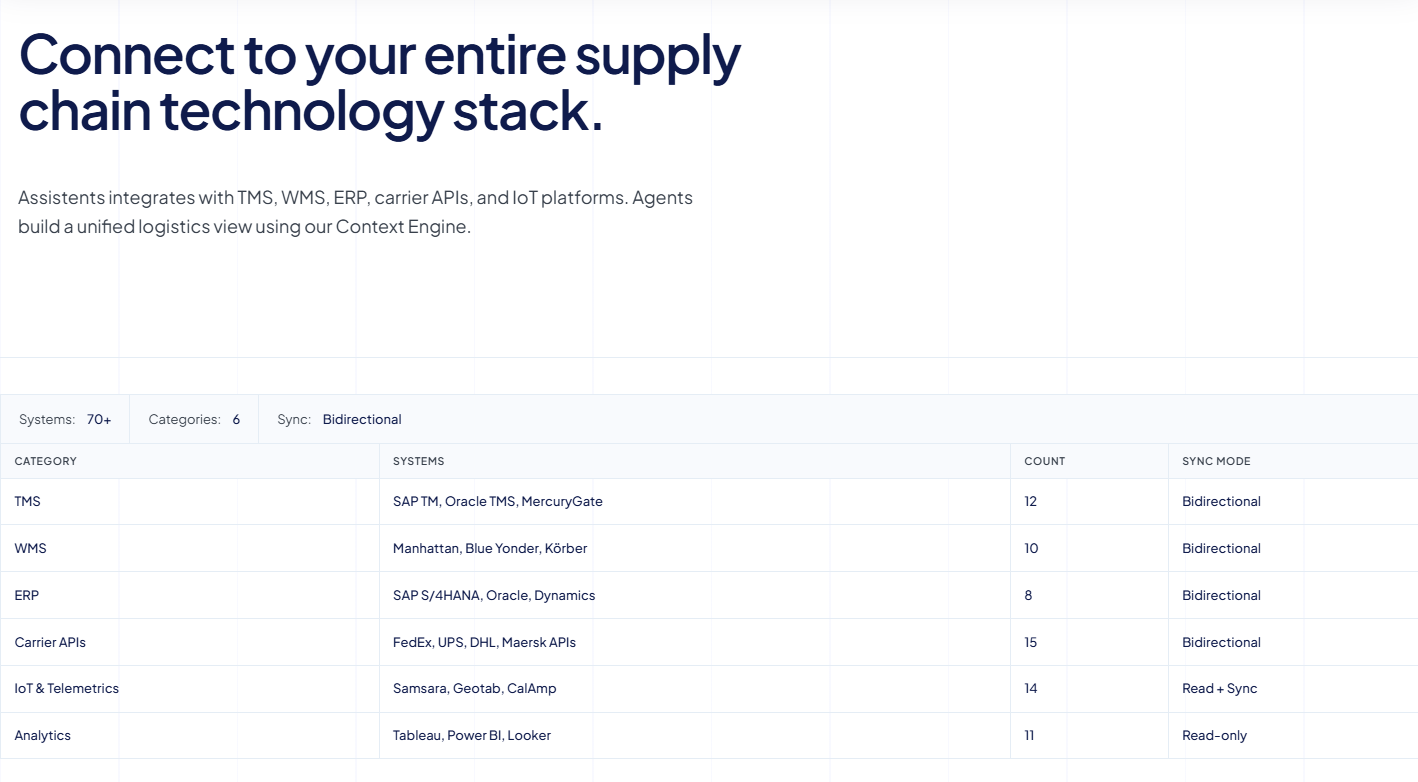Select the Carrier APIs category cell

pyautogui.click(x=190, y=642)
